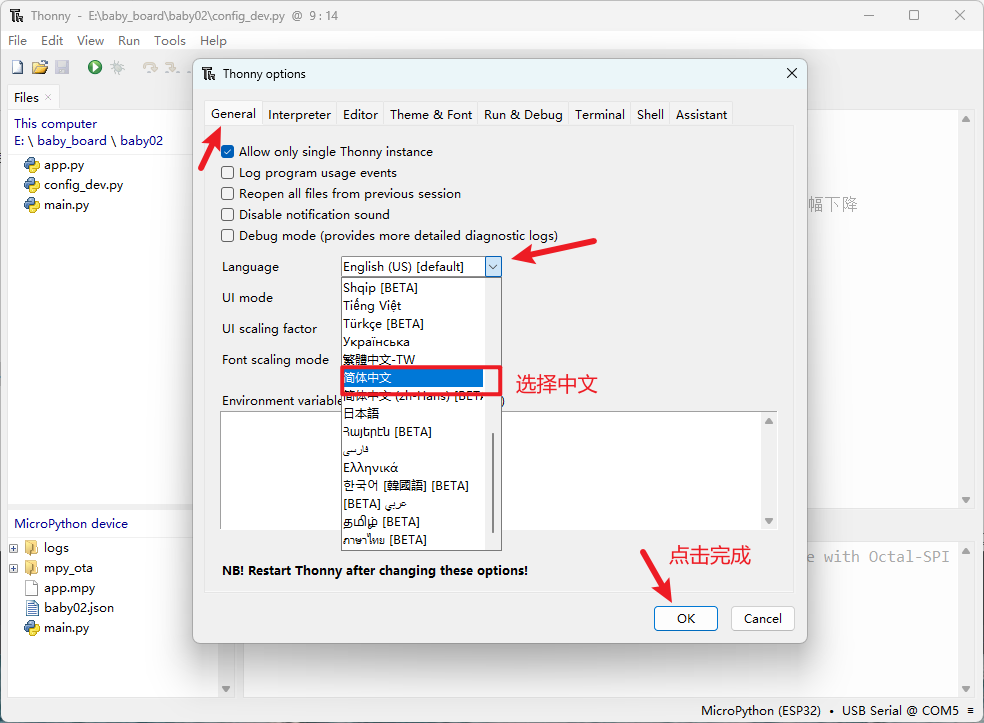Click baby_board in the file path

72,141
